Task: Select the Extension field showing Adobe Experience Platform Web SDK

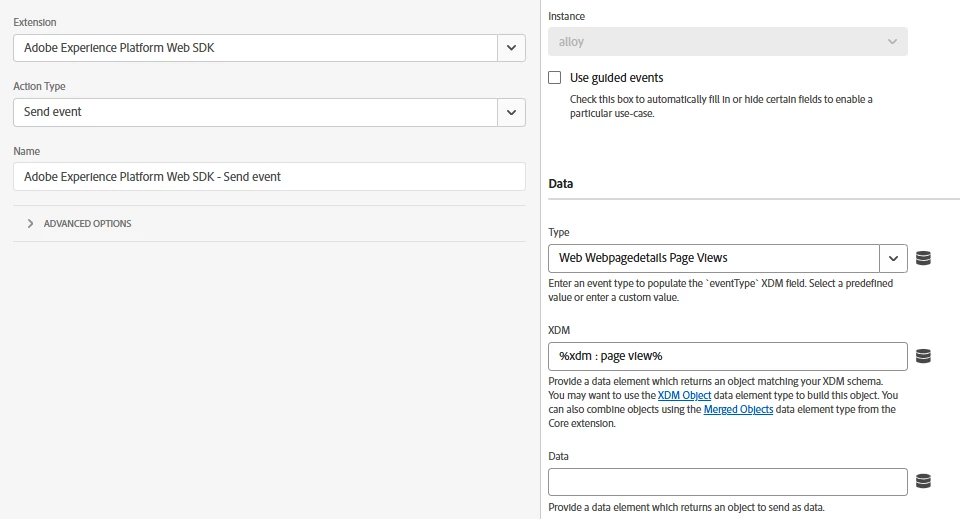Action: (255, 48)
